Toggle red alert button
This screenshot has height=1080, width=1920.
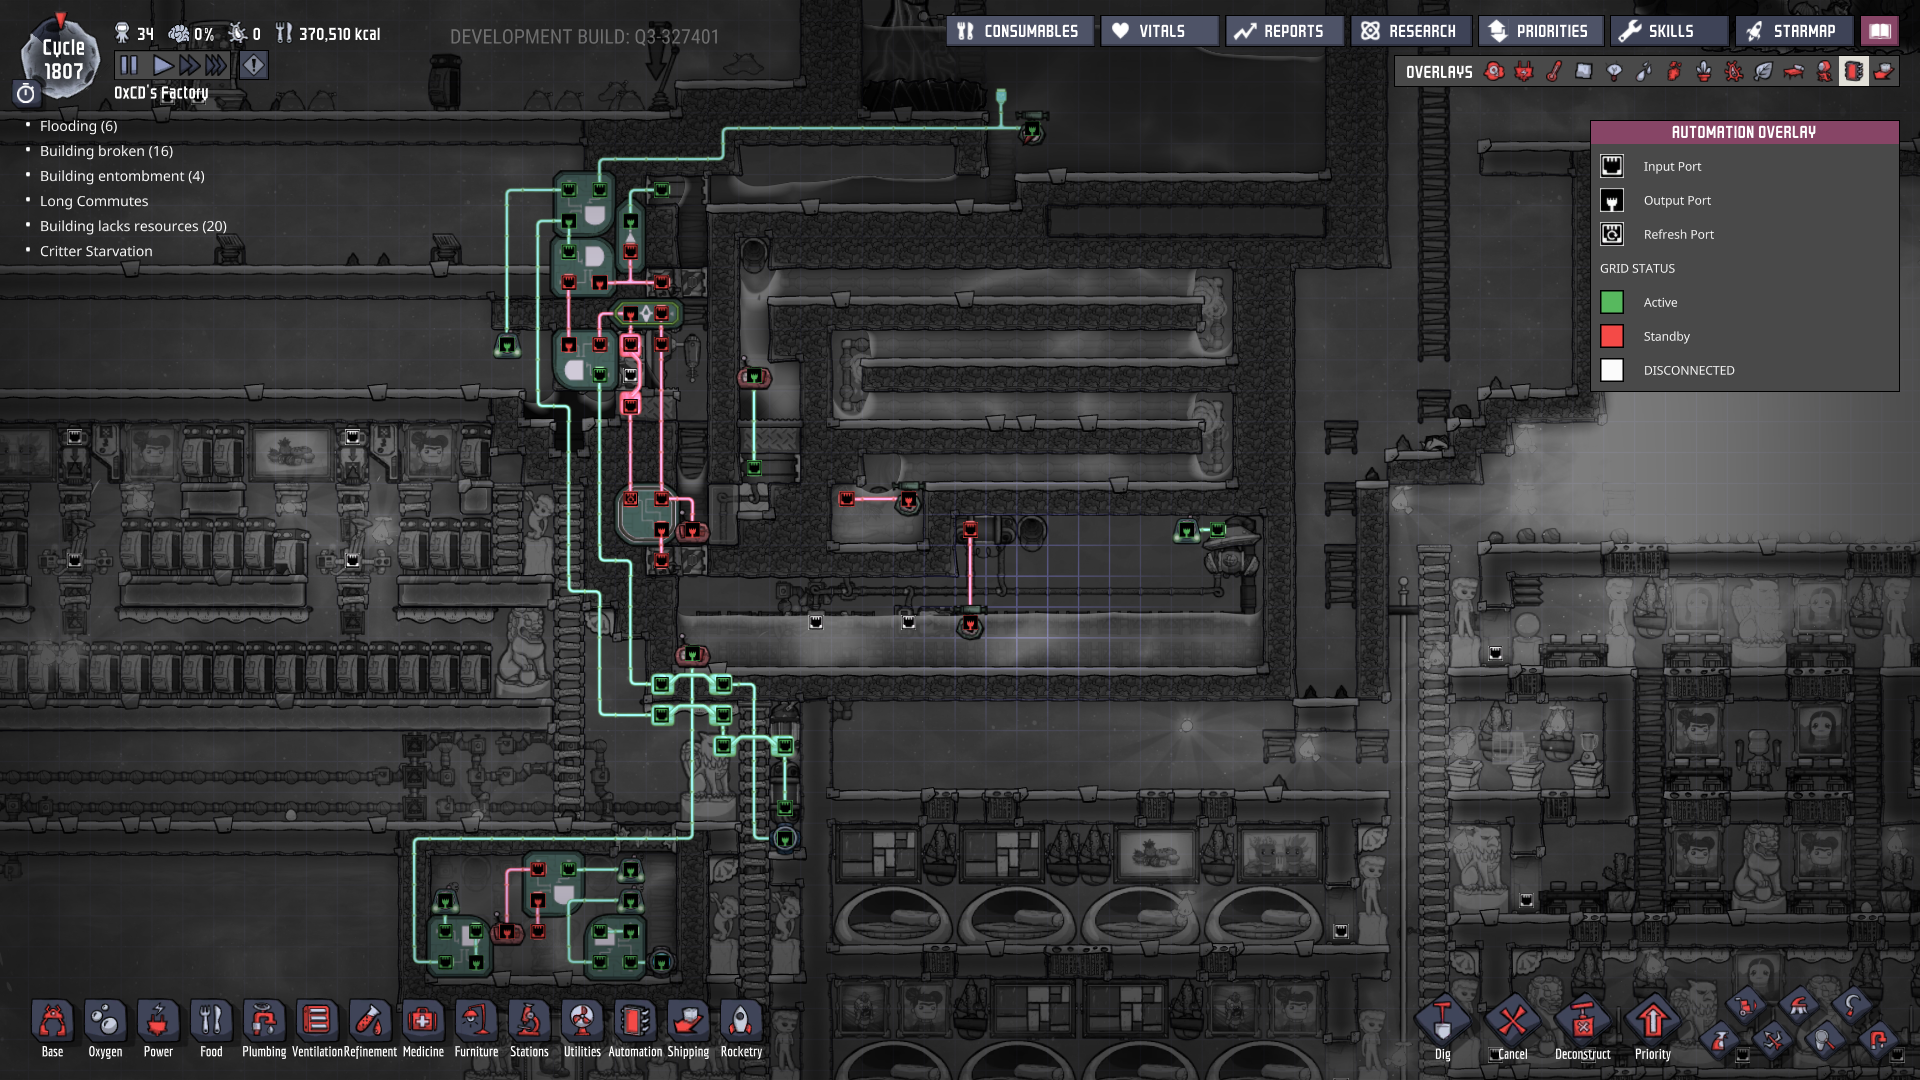coord(254,66)
